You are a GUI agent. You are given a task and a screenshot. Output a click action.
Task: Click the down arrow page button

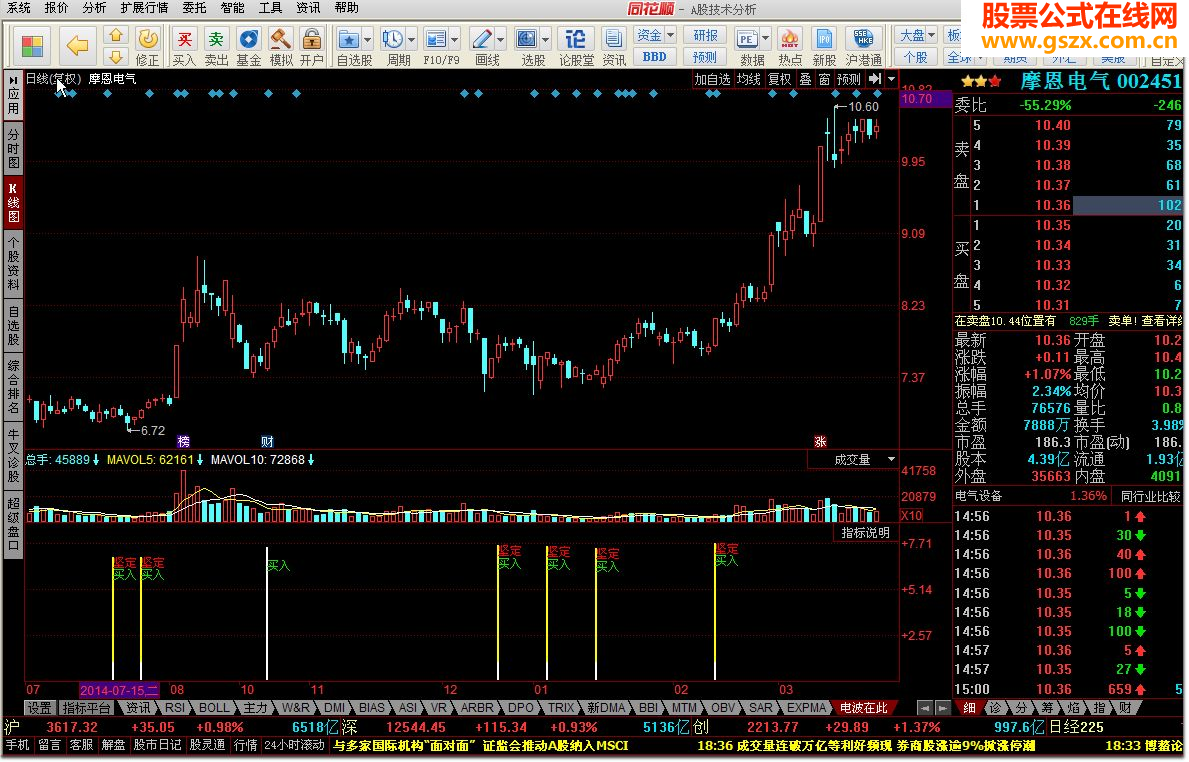click(x=115, y=57)
